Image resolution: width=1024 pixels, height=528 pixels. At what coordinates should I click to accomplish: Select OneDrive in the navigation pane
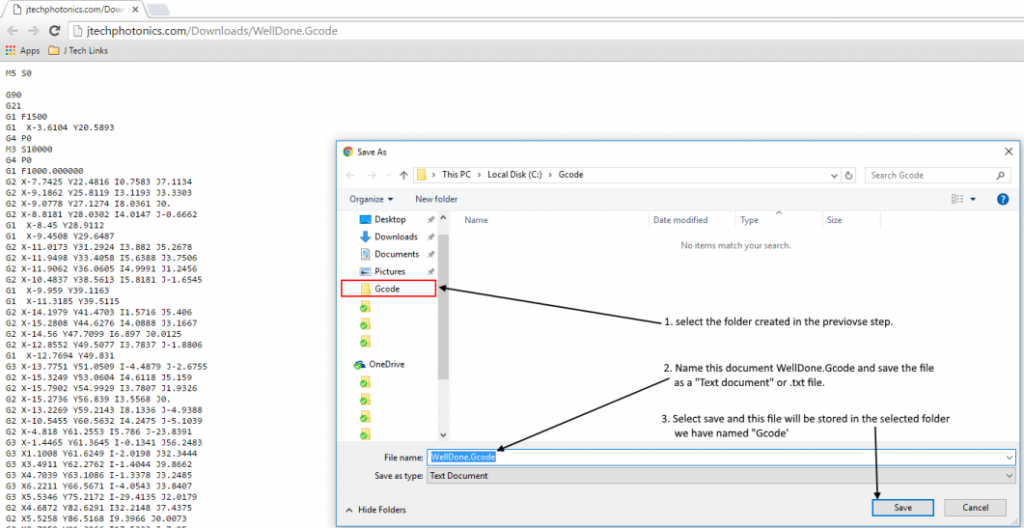tap(385, 364)
